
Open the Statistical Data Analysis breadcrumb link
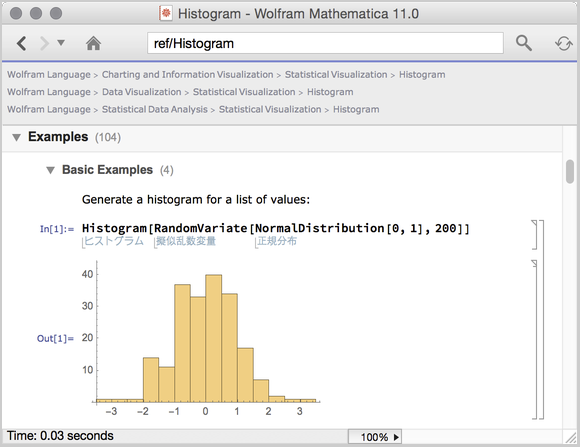point(155,109)
